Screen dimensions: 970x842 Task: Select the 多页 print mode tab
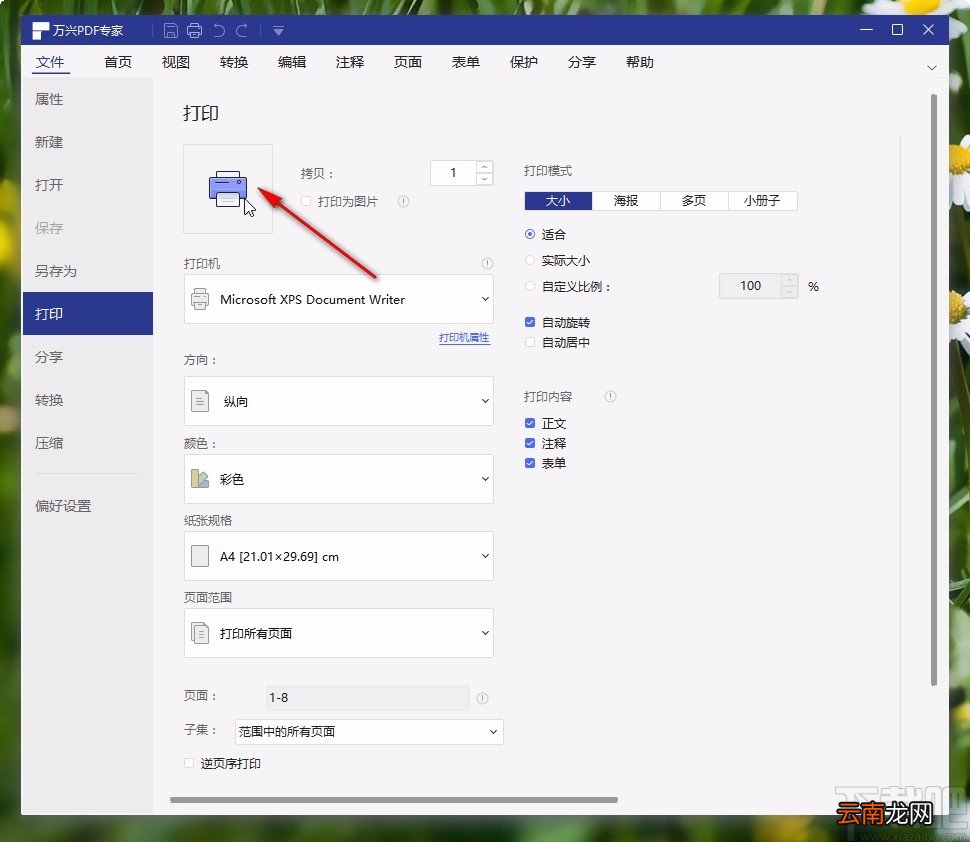click(694, 200)
